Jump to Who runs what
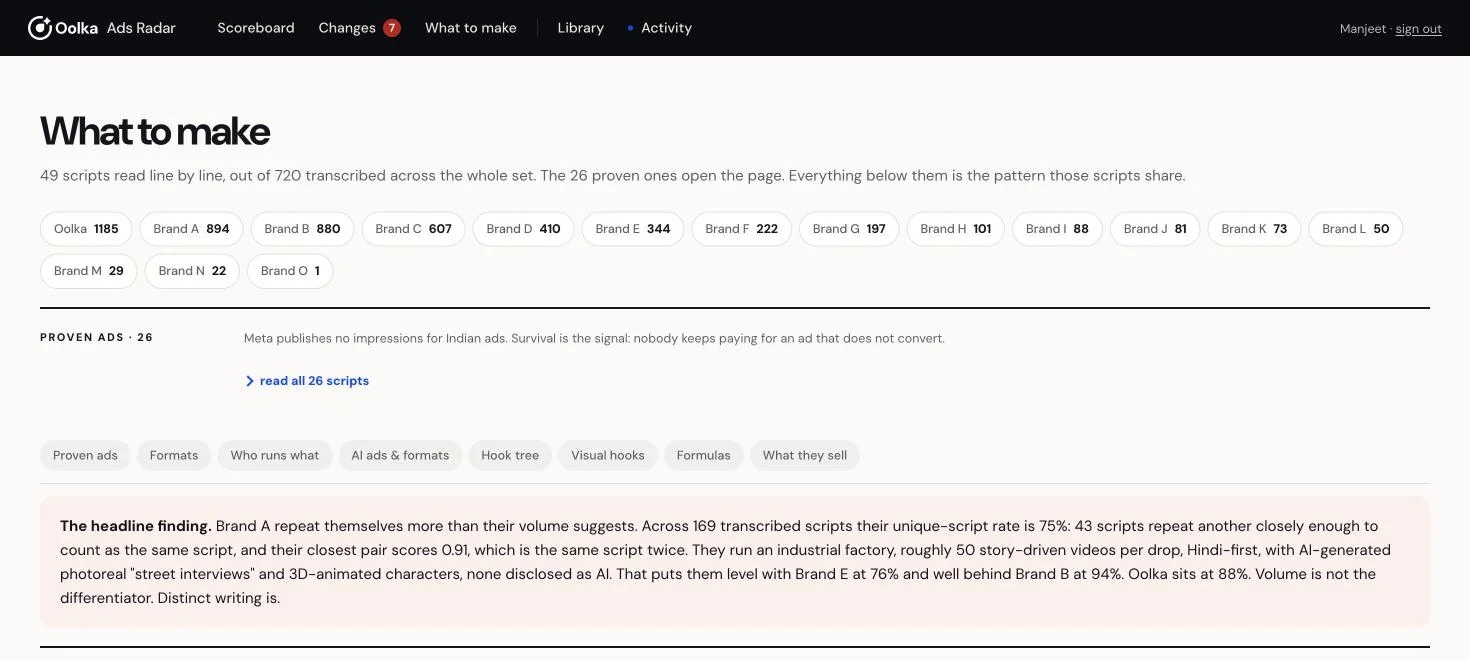 (275, 455)
